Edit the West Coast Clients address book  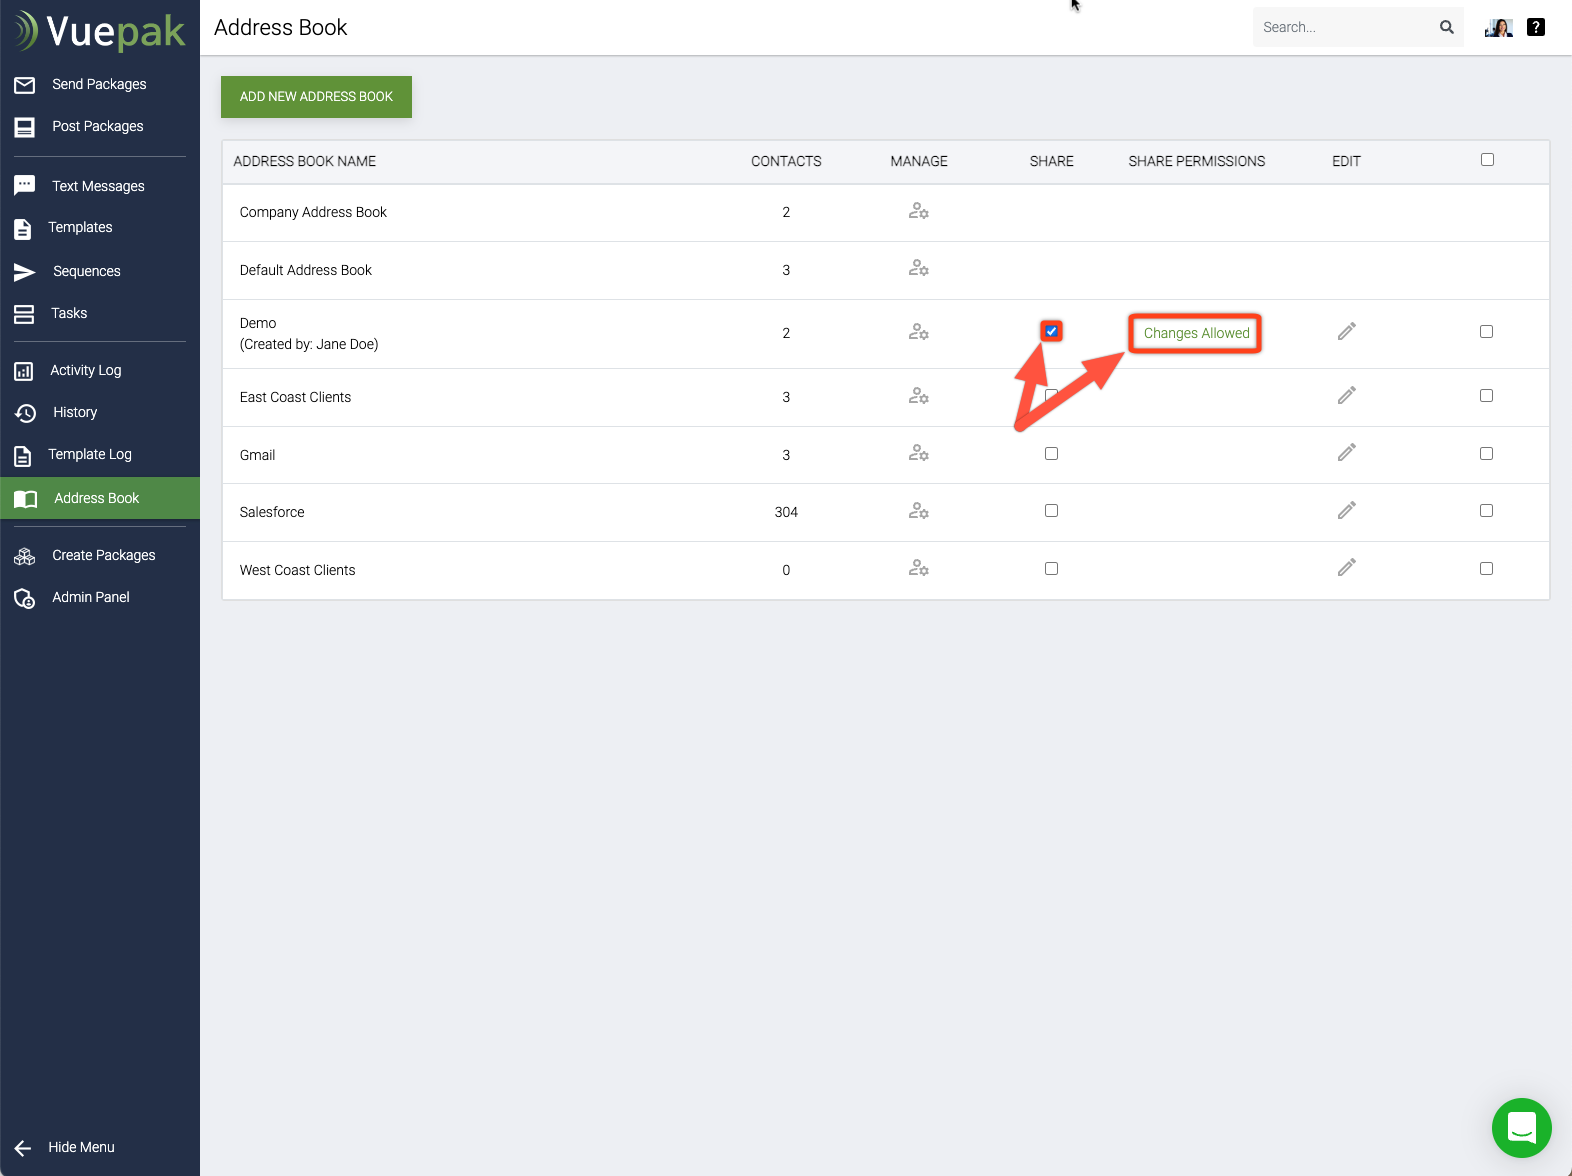(1346, 568)
